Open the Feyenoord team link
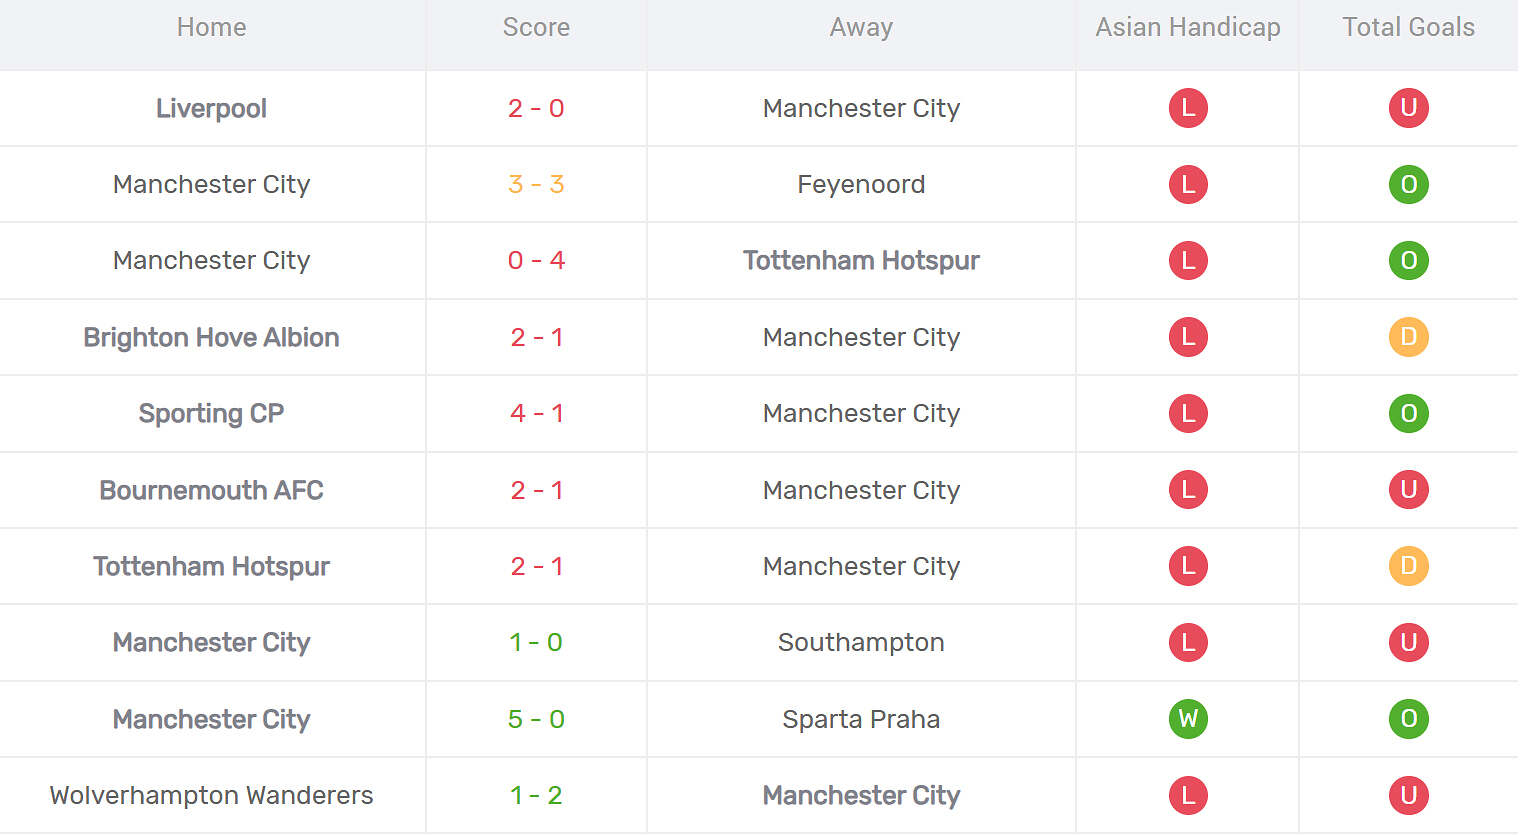Viewport: 1521px width, 835px height. pos(861,184)
